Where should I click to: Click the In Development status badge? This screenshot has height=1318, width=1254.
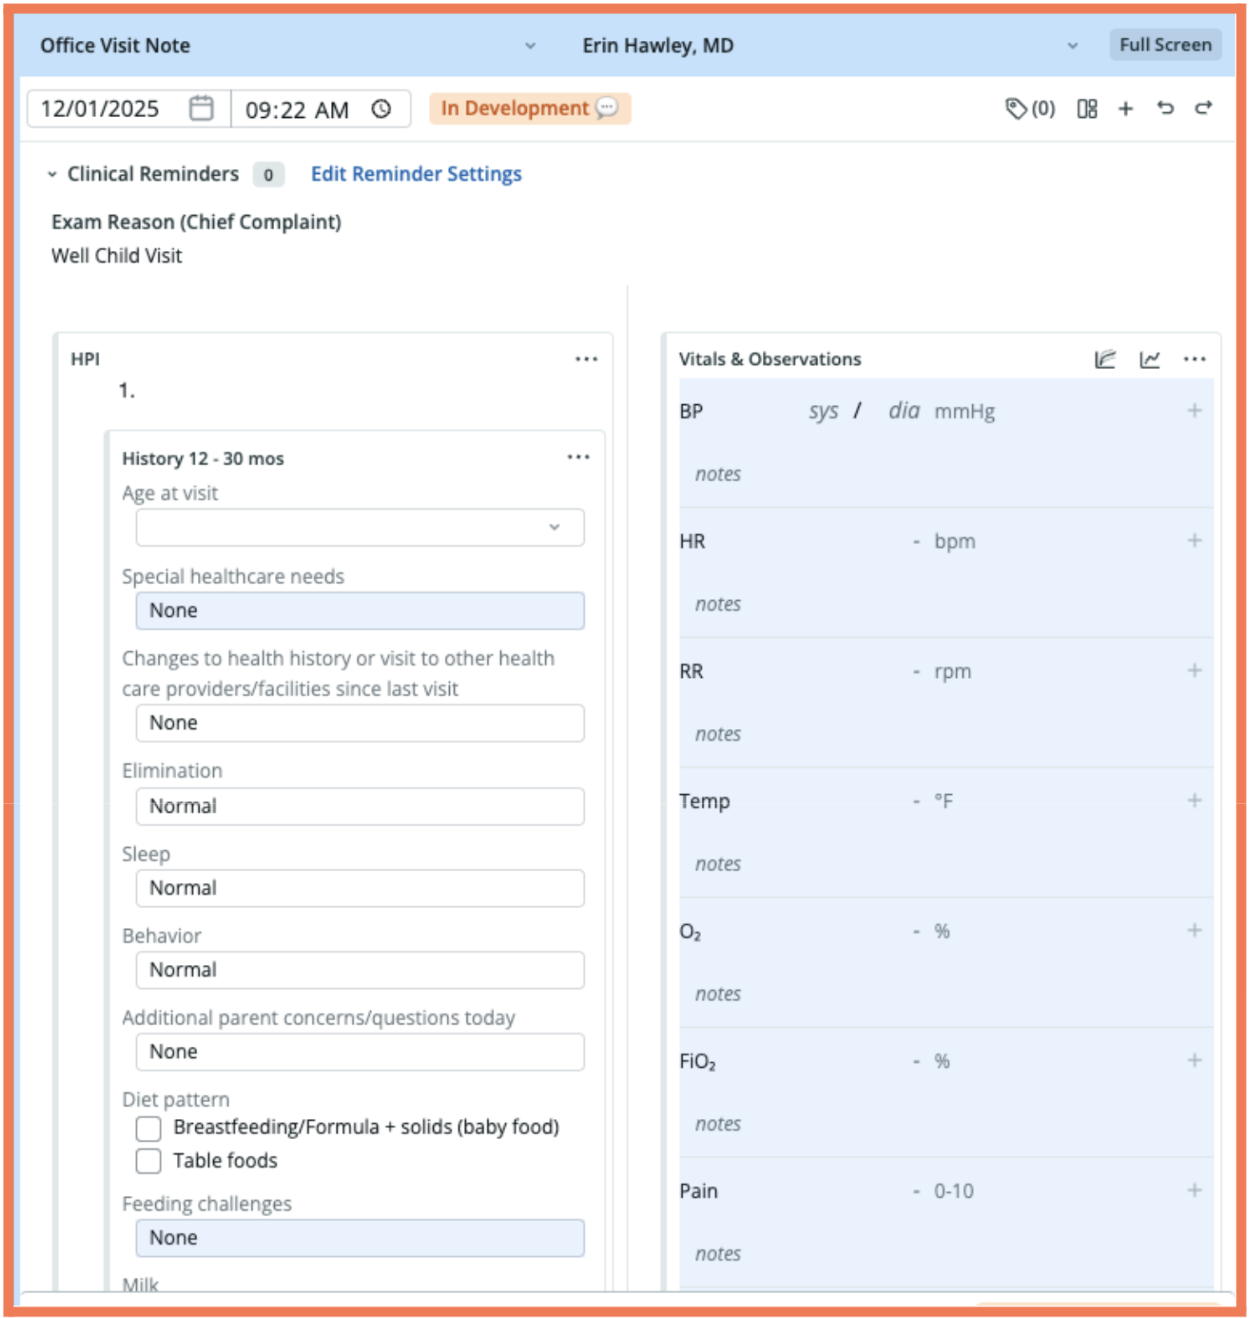click(530, 108)
